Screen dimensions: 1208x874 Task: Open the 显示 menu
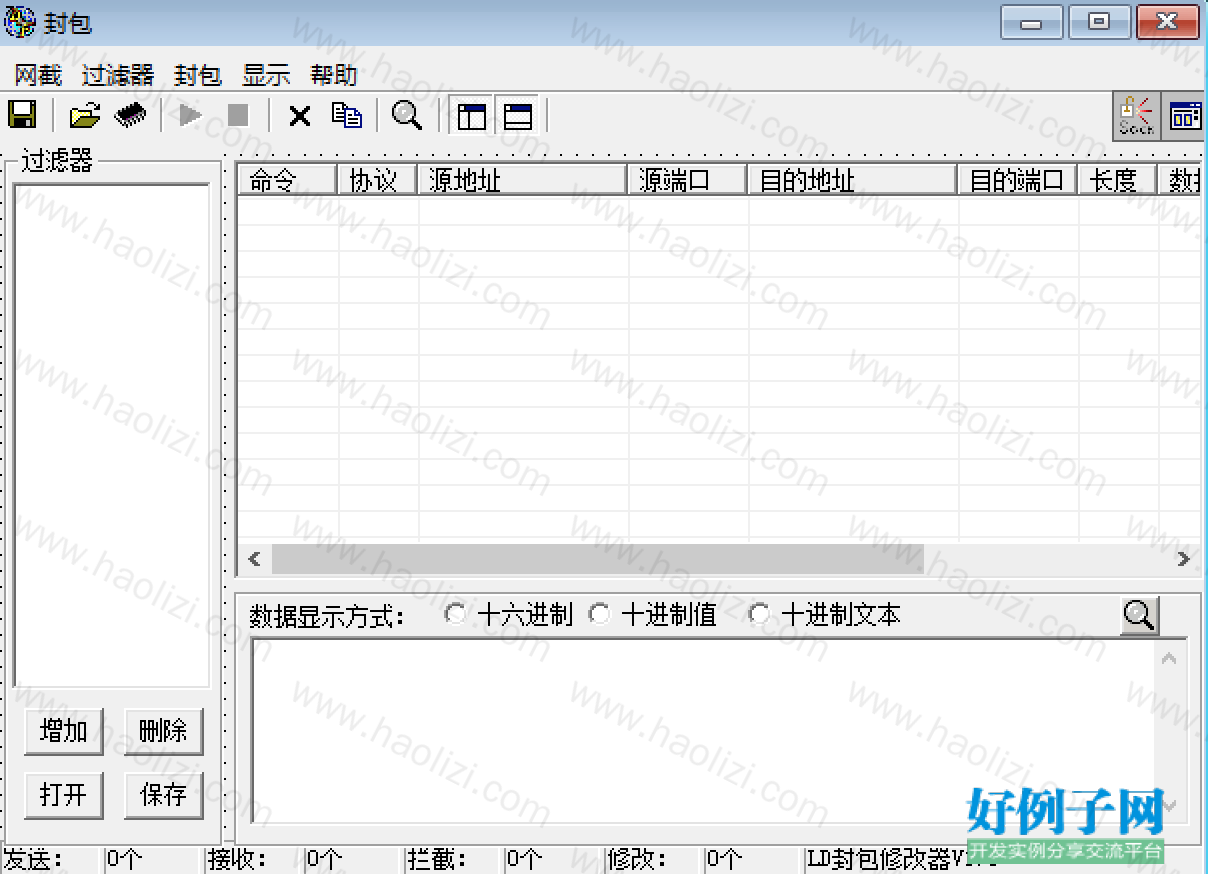266,75
